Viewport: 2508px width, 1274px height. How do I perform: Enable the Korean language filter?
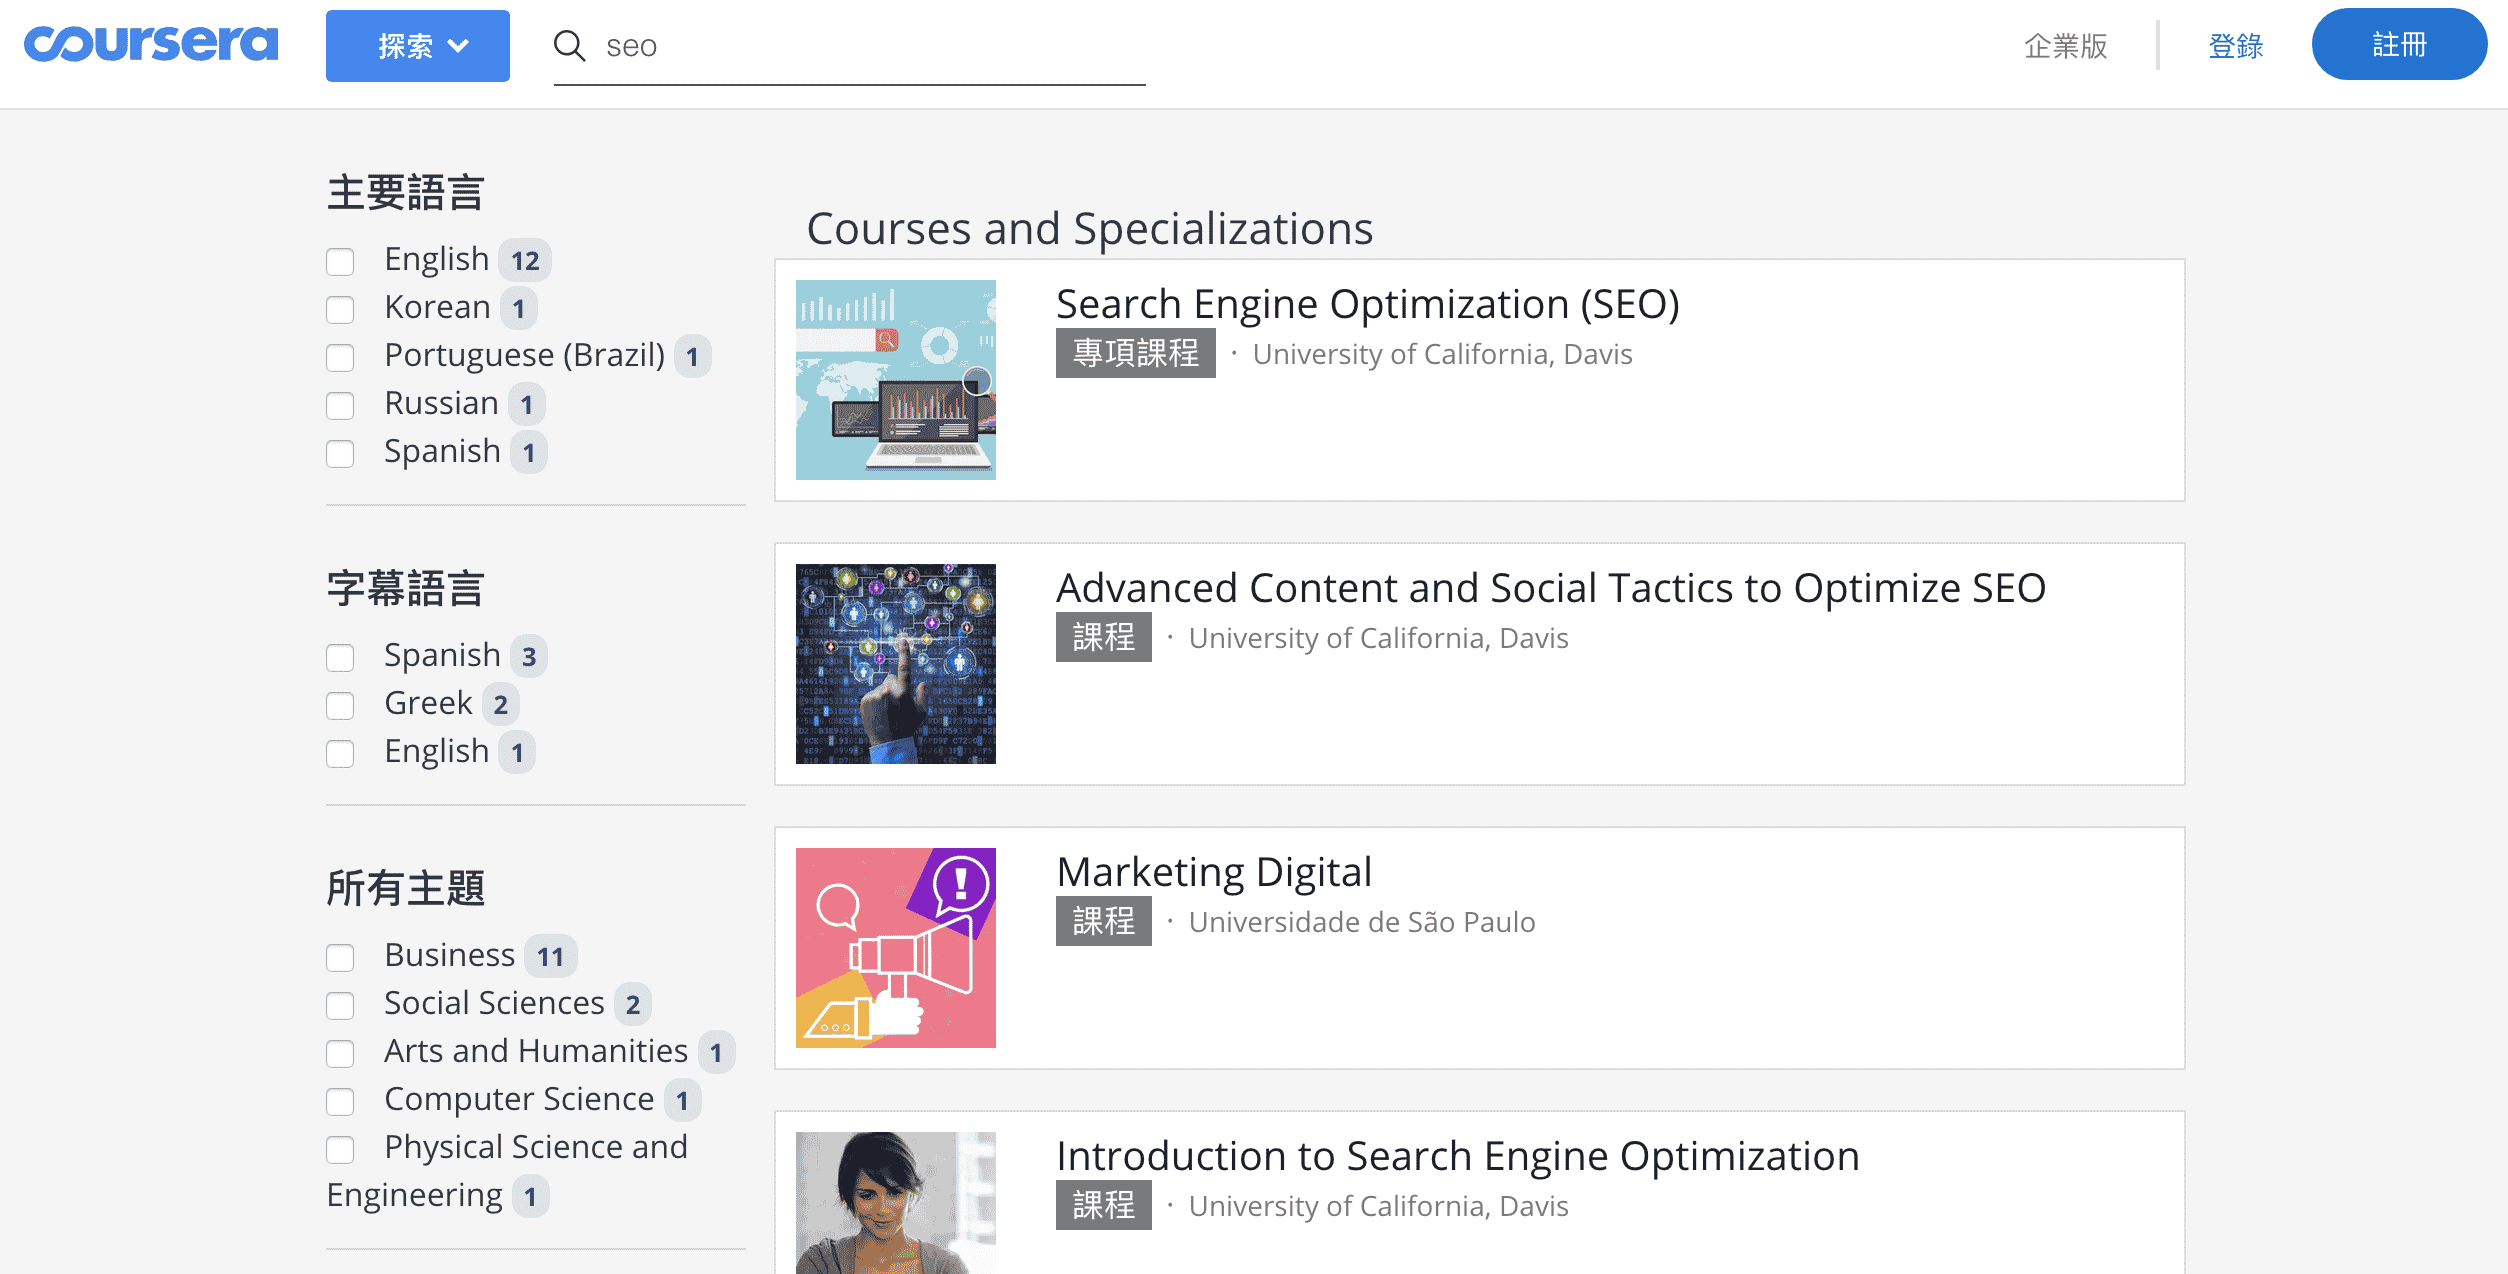[x=340, y=310]
